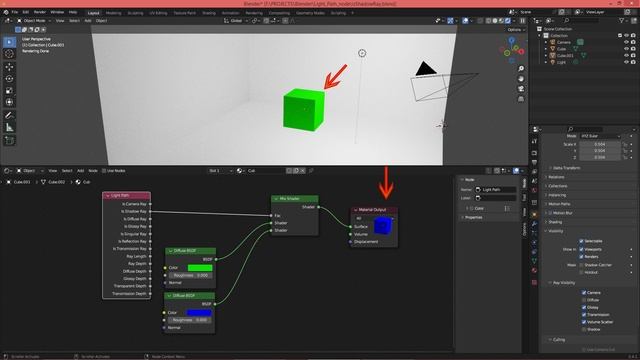Click the viewport zoom magnifier icon
This screenshot has height=360, width=640.
pos(521,69)
